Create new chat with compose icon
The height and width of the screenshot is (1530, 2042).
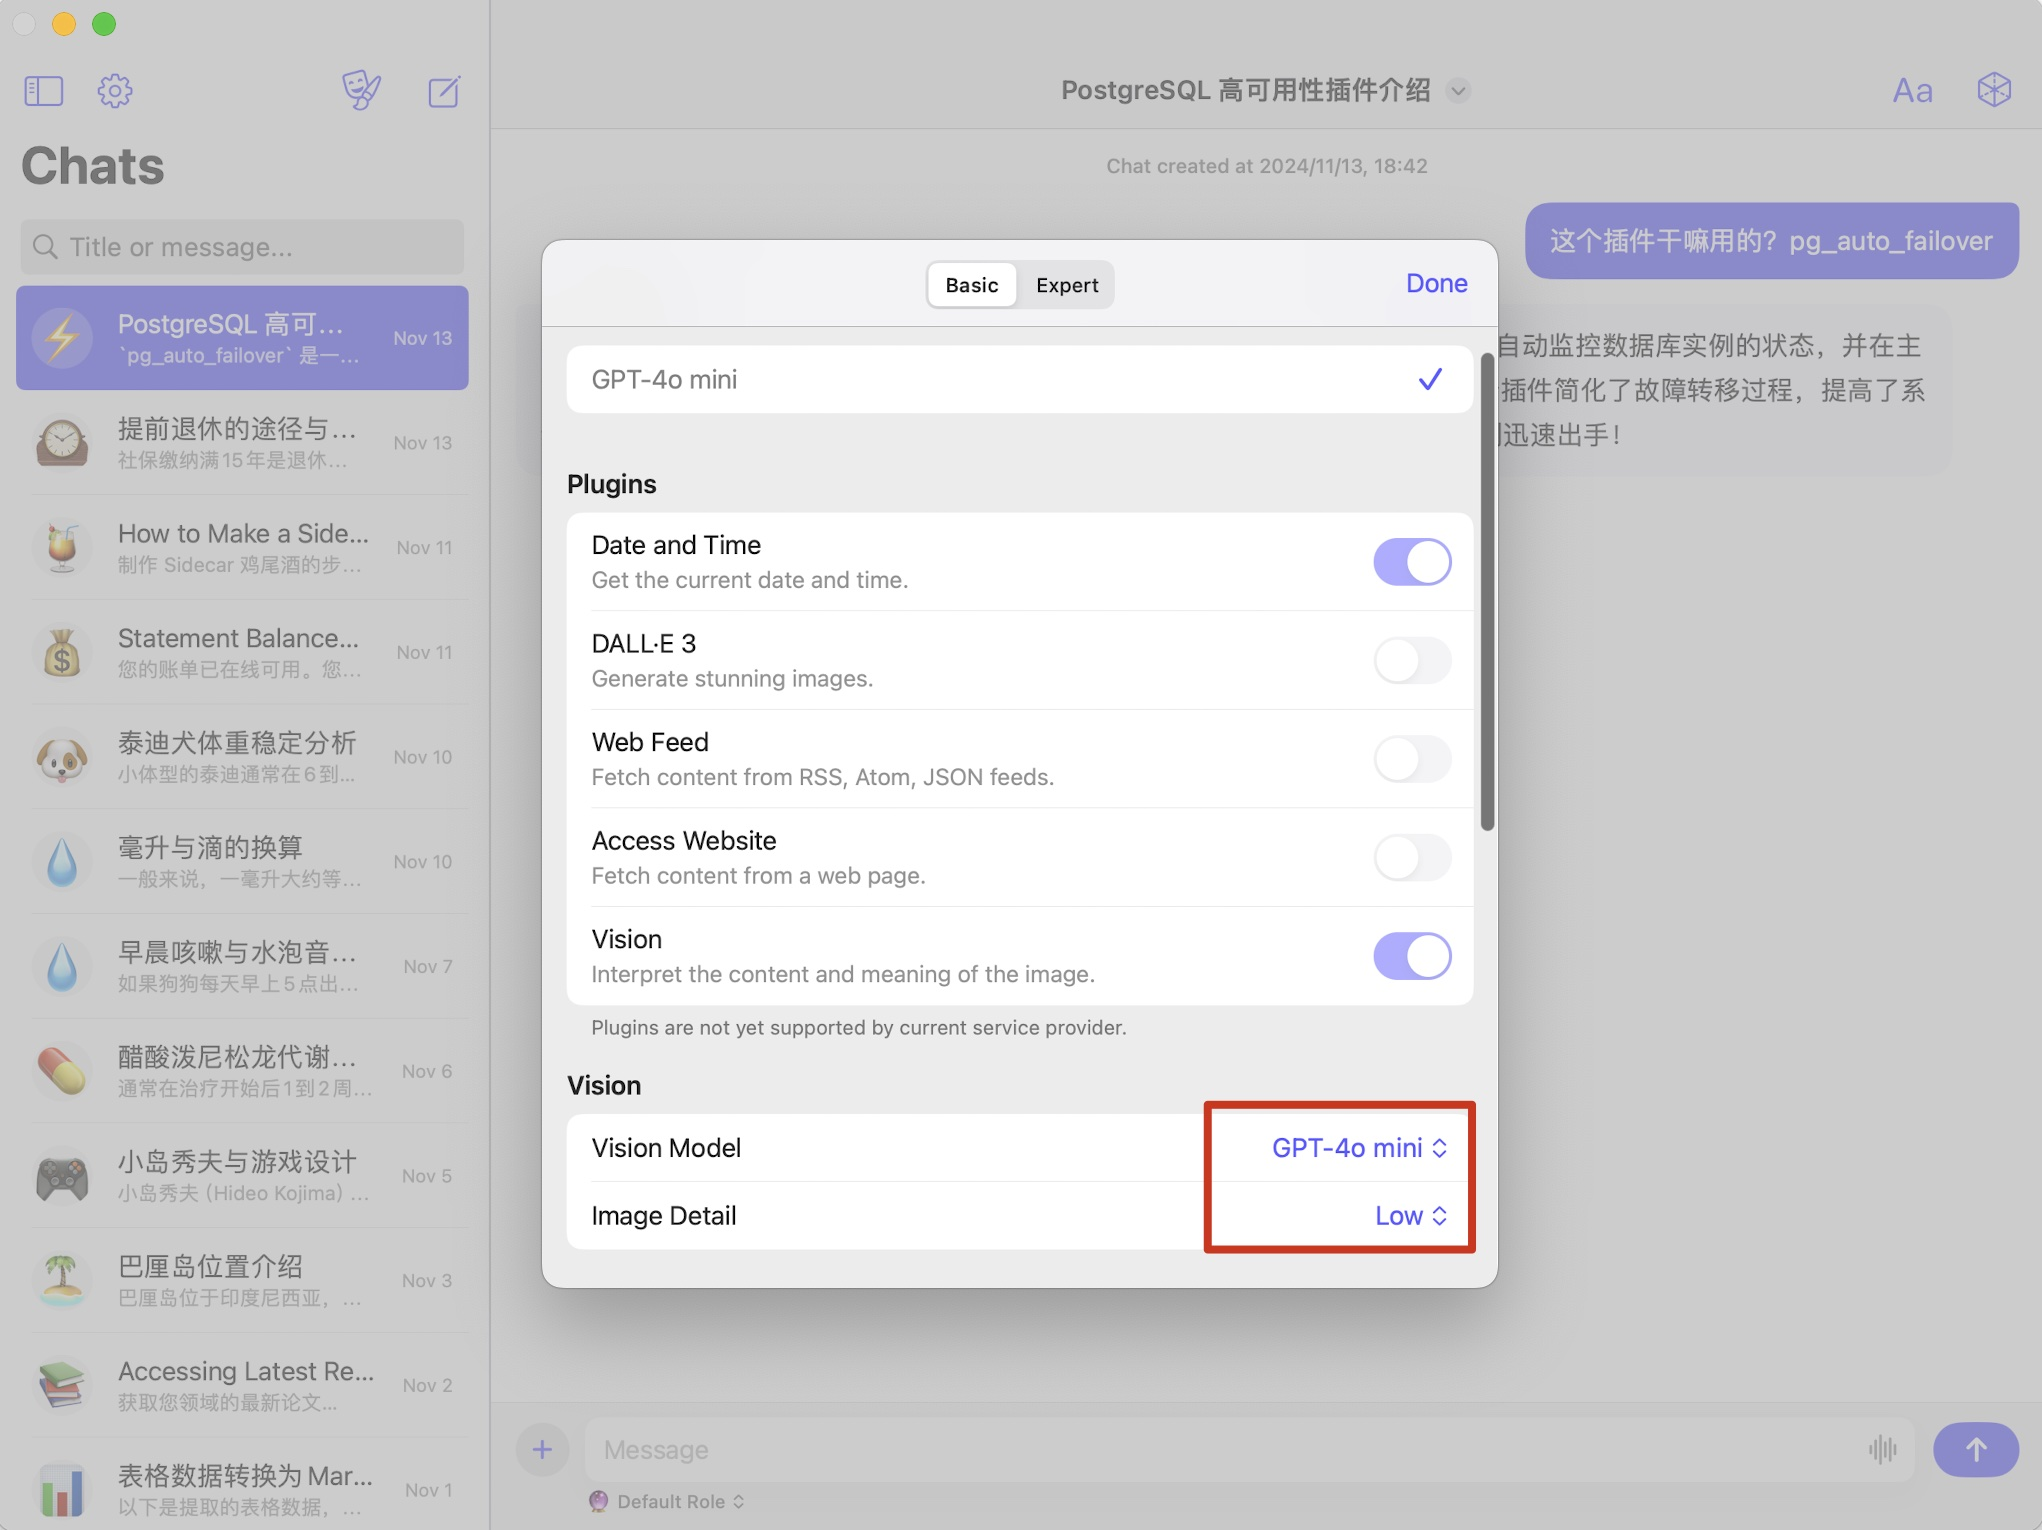tap(444, 91)
